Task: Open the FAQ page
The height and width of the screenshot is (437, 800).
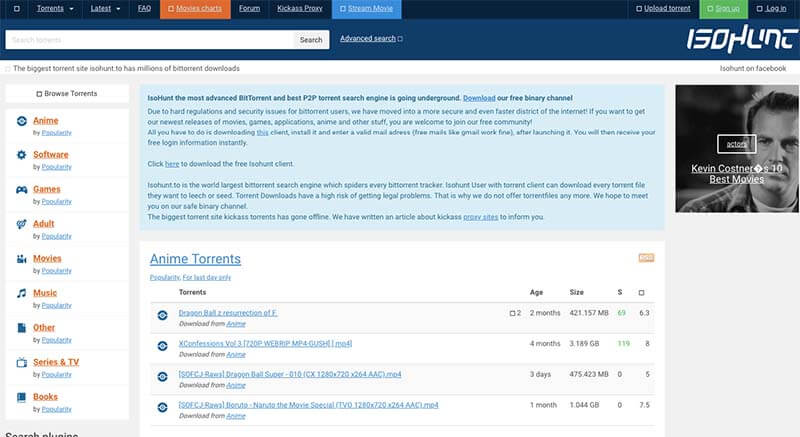Action: point(144,9)
